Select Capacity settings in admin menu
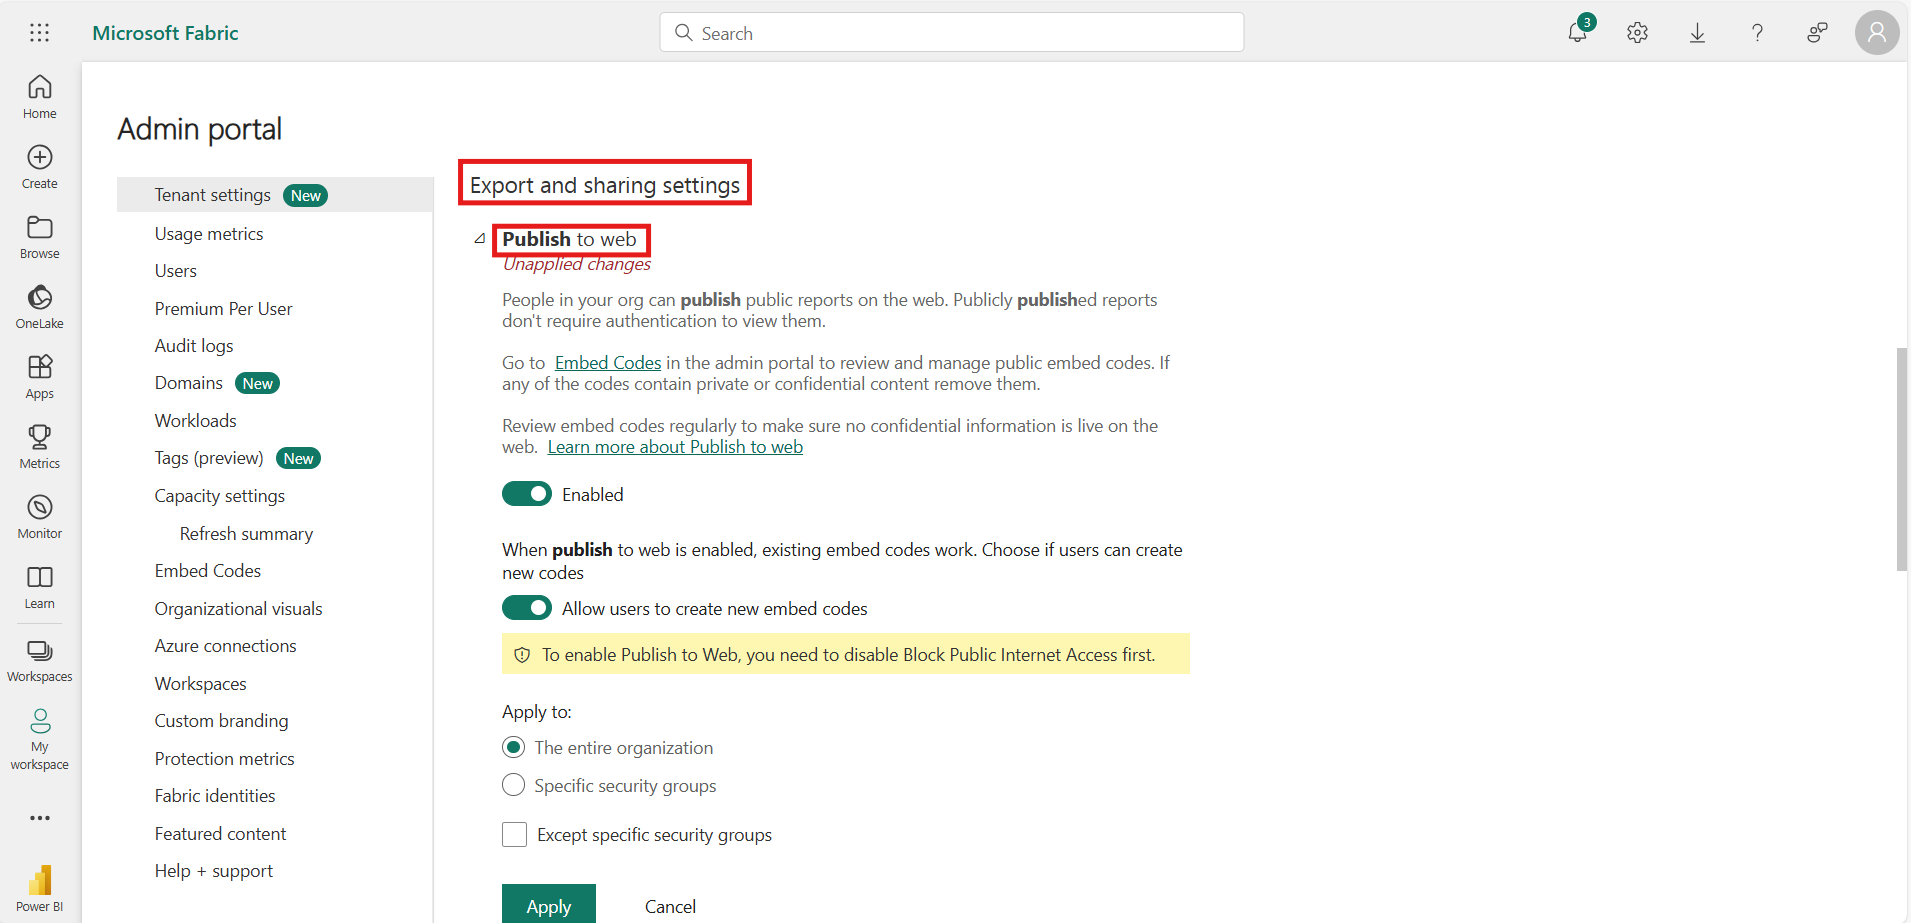The height and width of the screenshot is (923, 1911). [x=219, y=496]
